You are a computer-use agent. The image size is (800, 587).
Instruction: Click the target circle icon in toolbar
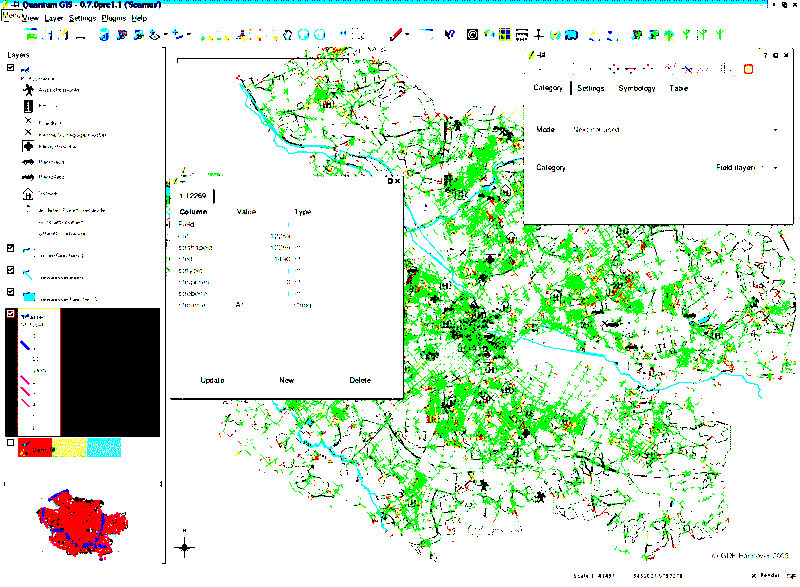coord(473,35)
